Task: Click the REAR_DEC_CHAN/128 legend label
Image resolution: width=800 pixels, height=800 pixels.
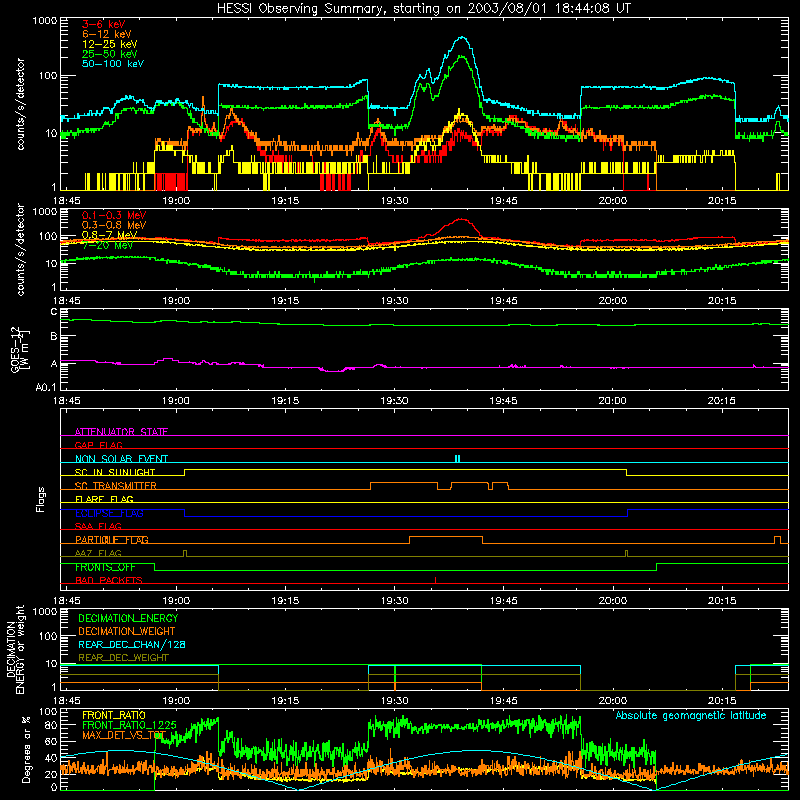Action: point(132,644)
